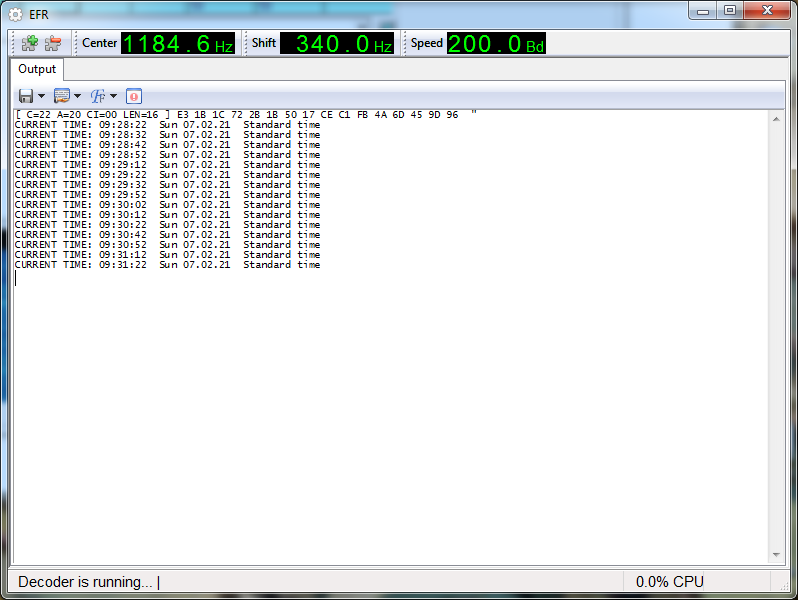Viewport: 798px width, 600px height.
Task: Click the line CURRENT TIME: 09:29:32
Action: (x=167, y=185)
